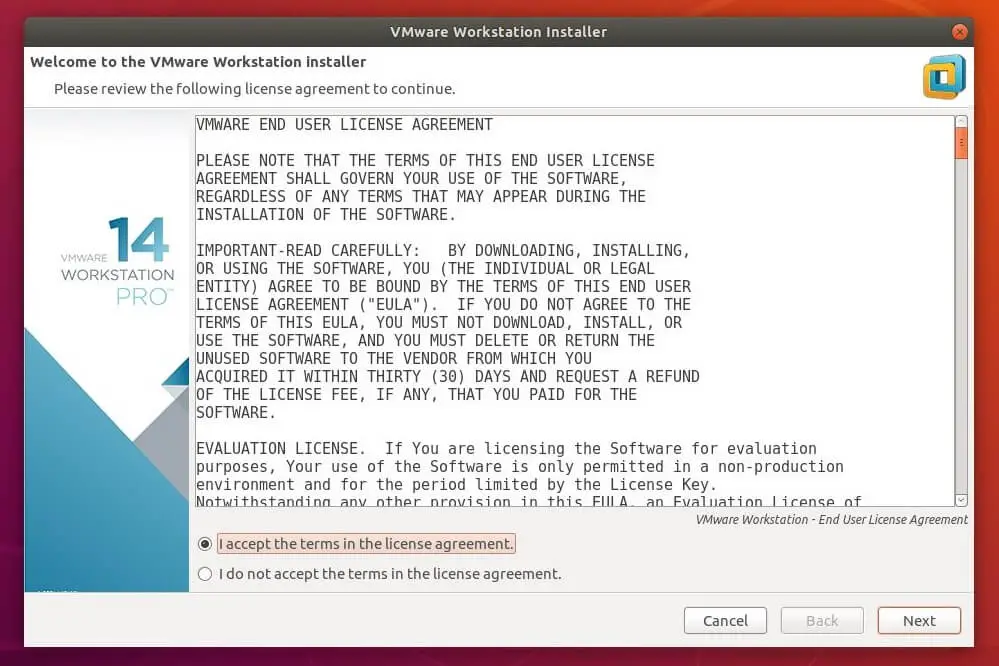This screenshot has width=999, height=666.
Task: Click the Workstation 14 Pro sidebar logo
Action: coord(117,261)
